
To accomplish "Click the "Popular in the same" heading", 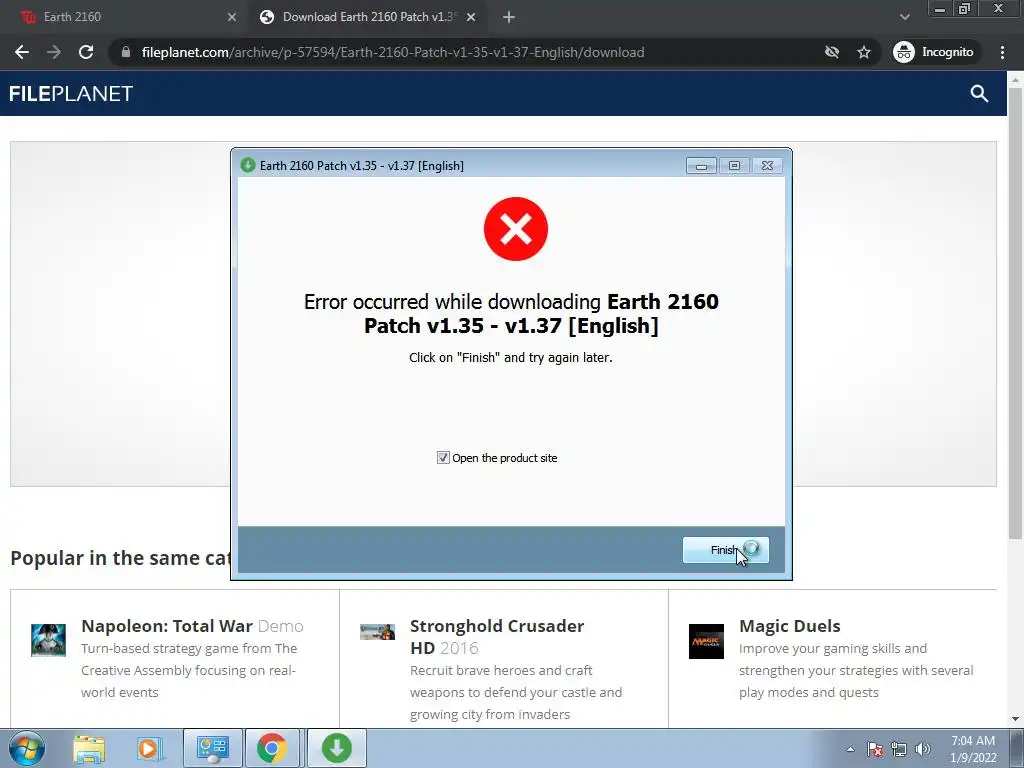I will coord(121,558).
